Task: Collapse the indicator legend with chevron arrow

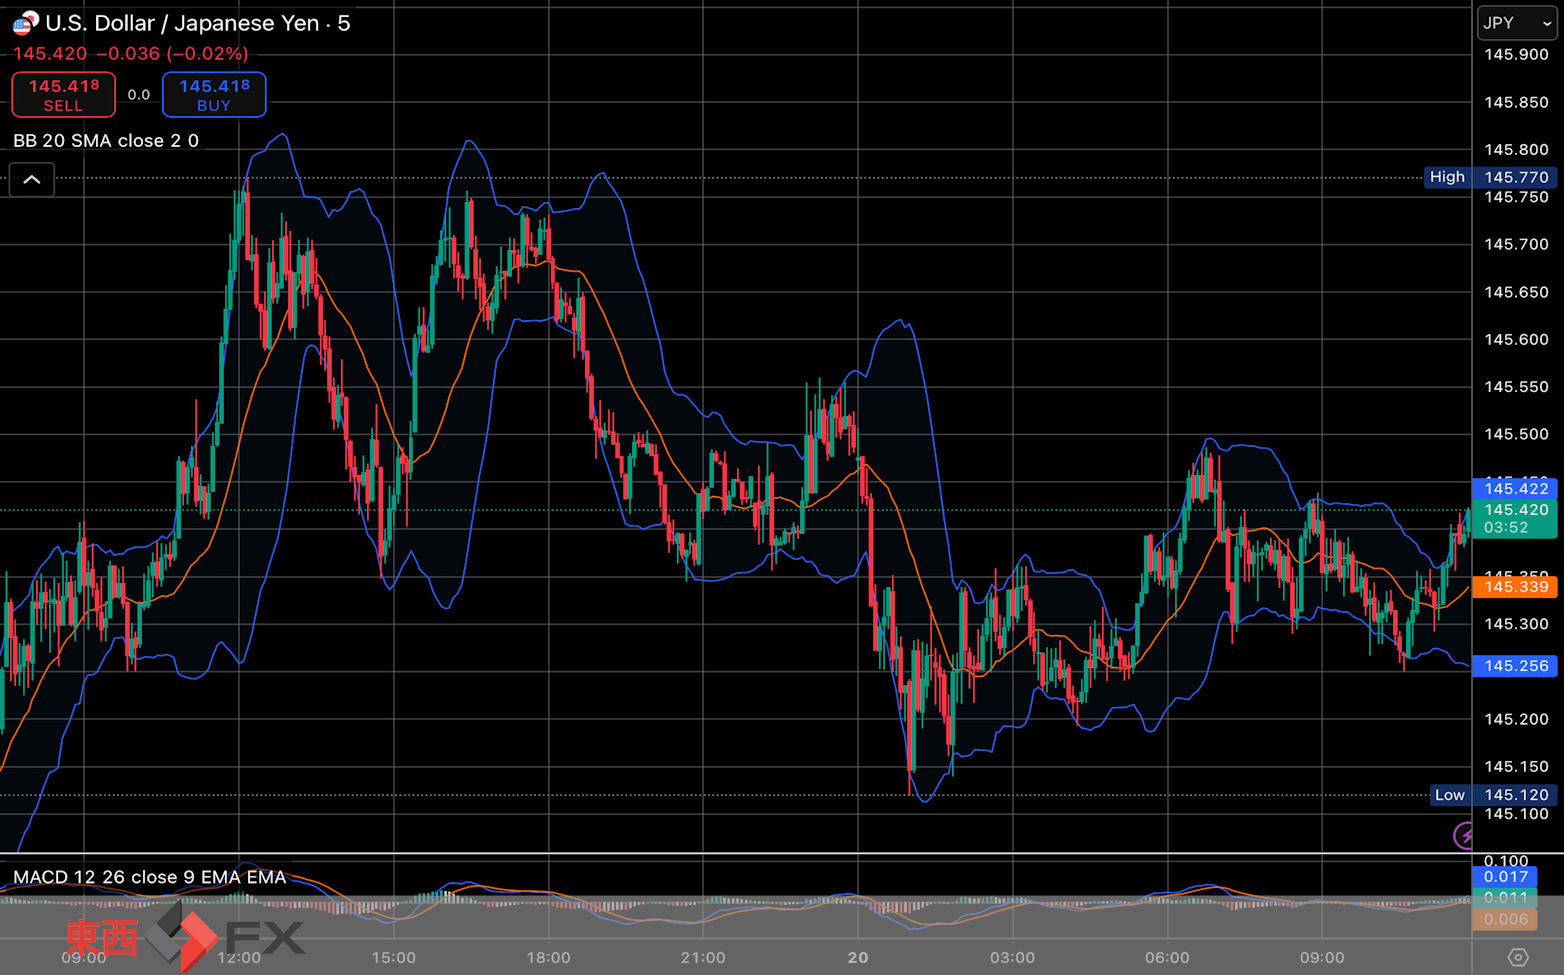Action: 32,180
